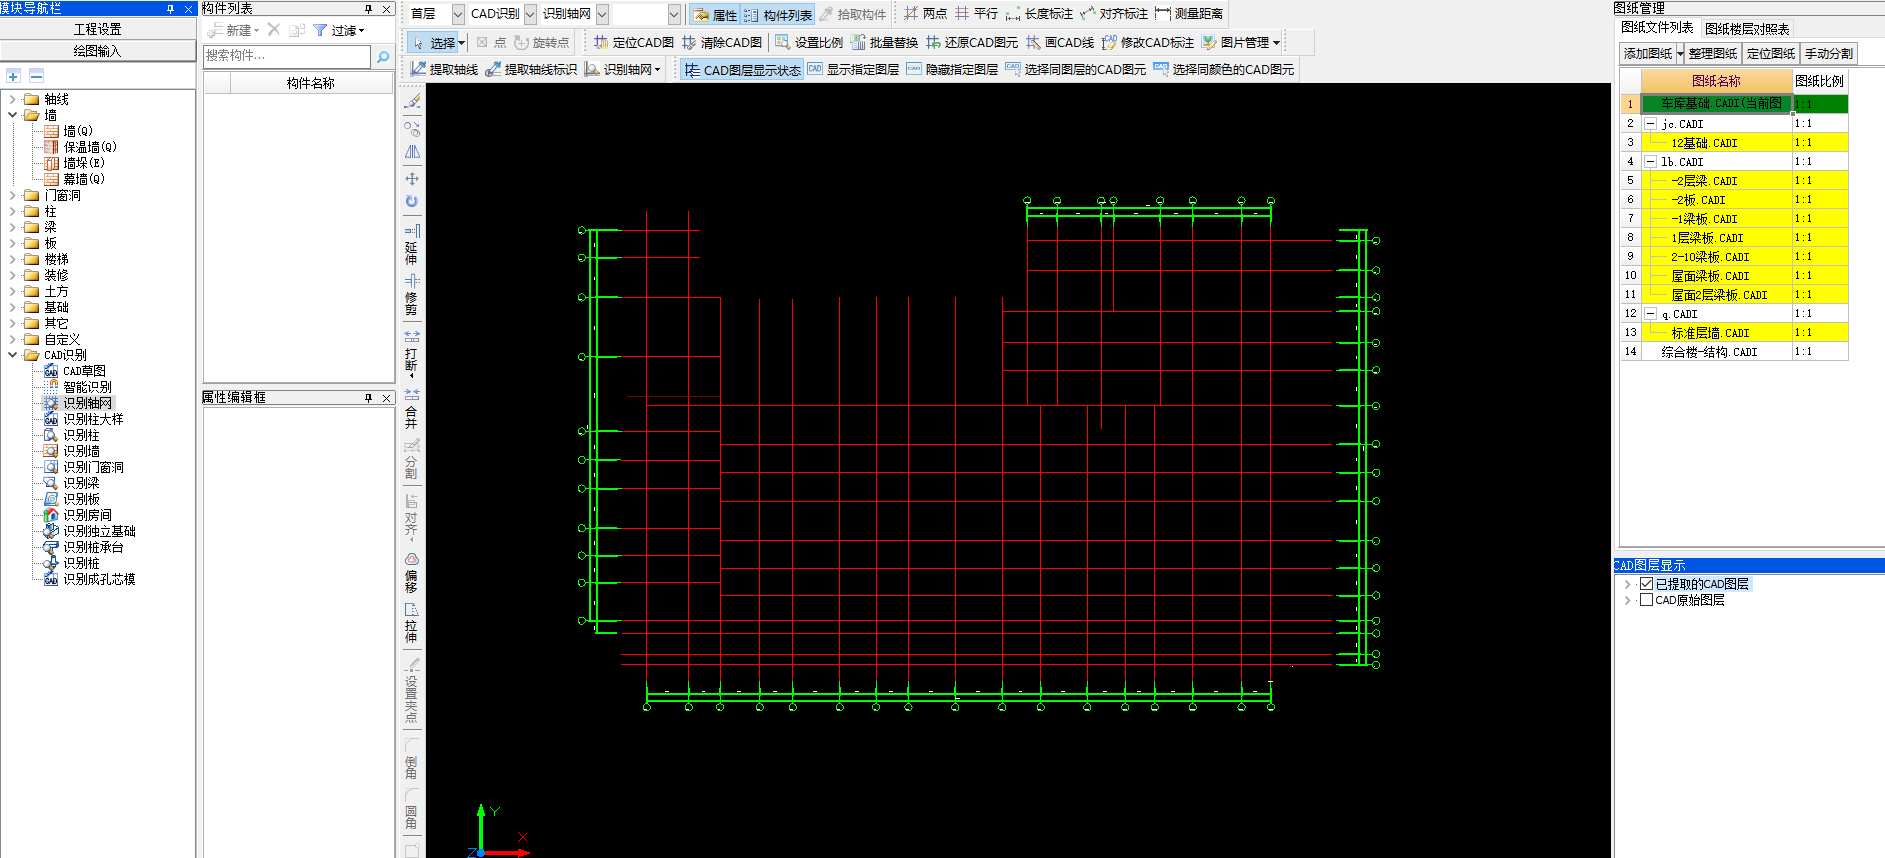This screenshot has width=1885, height=858.
Task: Expand the 已提取的CAD图层 layer node
Action: pos(1628,584)
